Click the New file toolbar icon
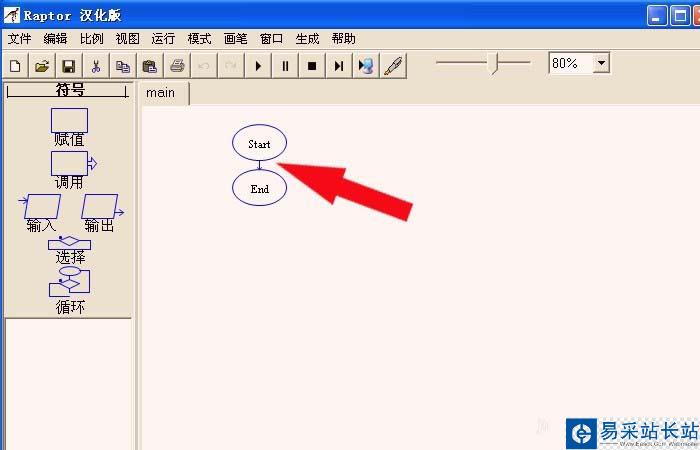700x450 pixels. coord(15,66)
